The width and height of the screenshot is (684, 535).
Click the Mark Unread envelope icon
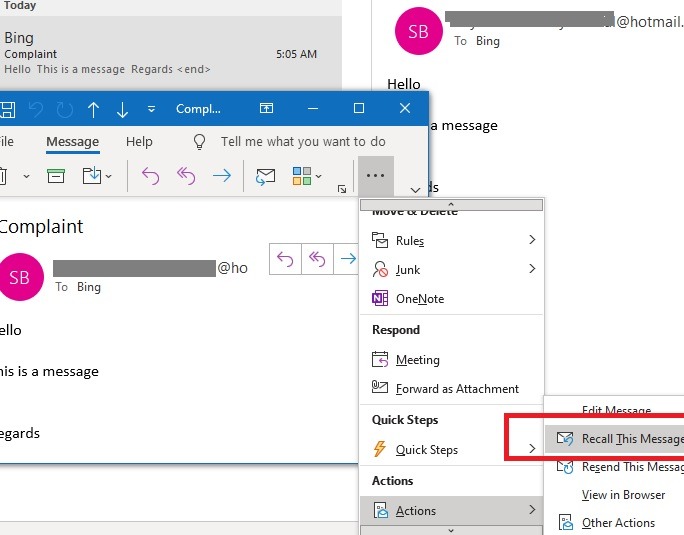pos(265,176)
